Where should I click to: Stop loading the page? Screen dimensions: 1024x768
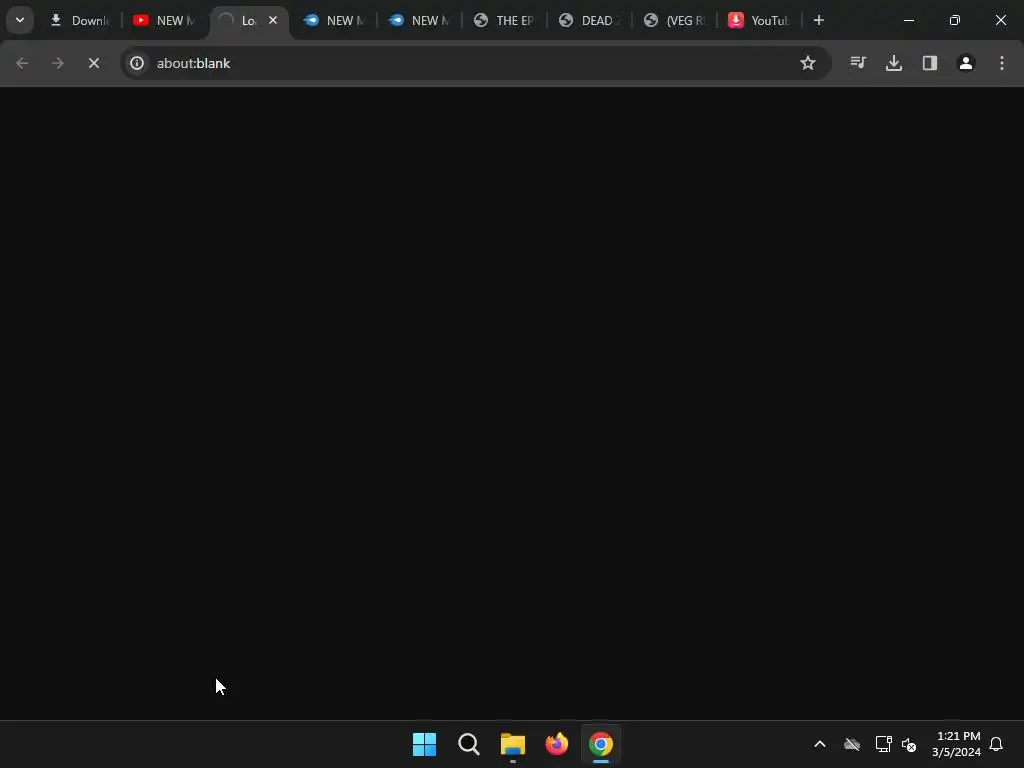click(93, 63)
